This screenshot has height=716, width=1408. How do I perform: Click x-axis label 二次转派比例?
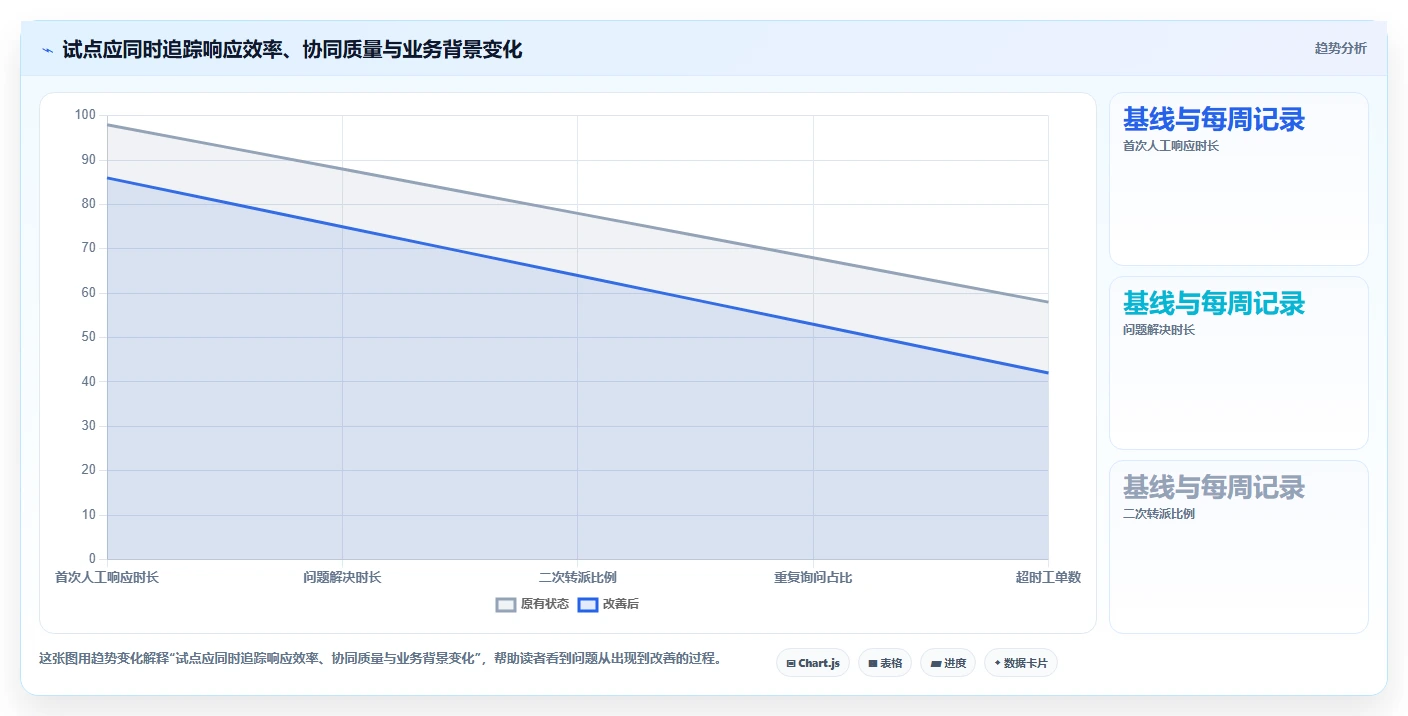pos(577,577)
